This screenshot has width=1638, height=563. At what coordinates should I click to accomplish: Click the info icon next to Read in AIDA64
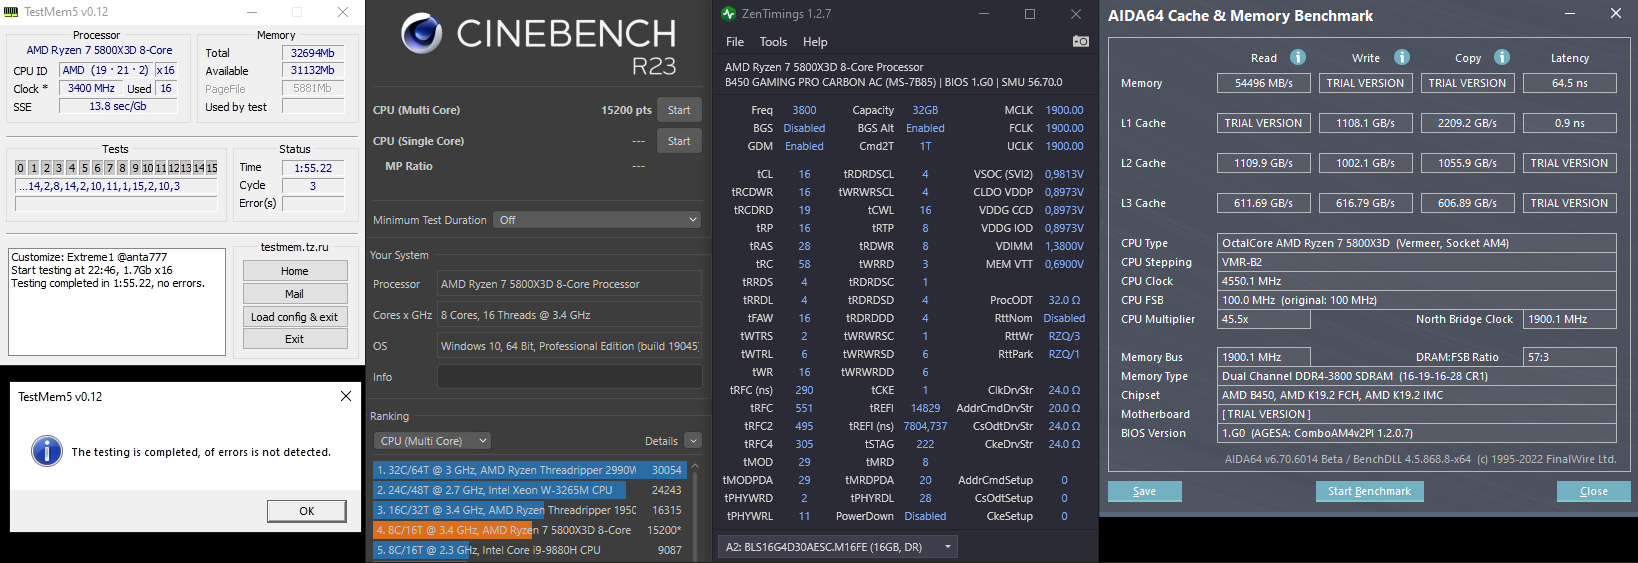pos(1297,57)
